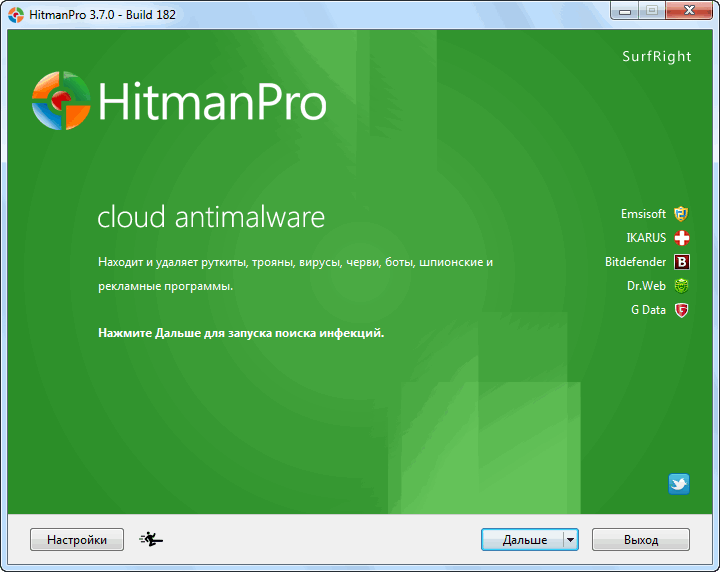Click the IKARUS red cross icon
This screenshot has width=720, height=572.
click(x=681, y=238)
